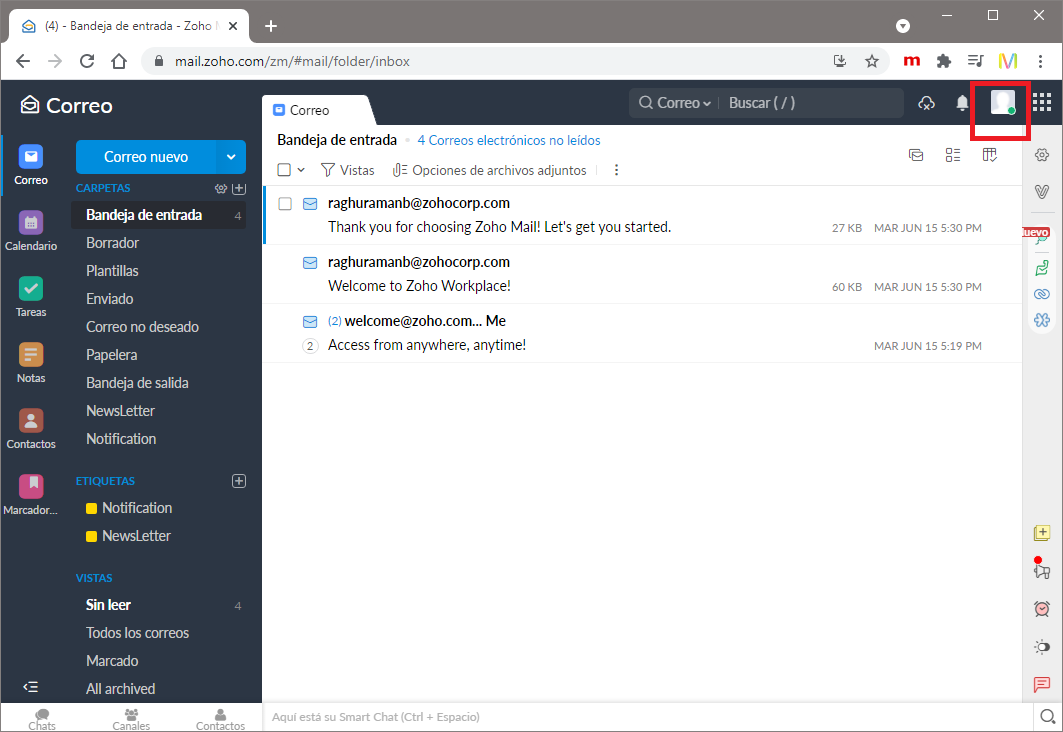Open reminder alarm clock icon
This screenshot has width=1063, height=732.
pyautogui.click(x=1042, y=608)
